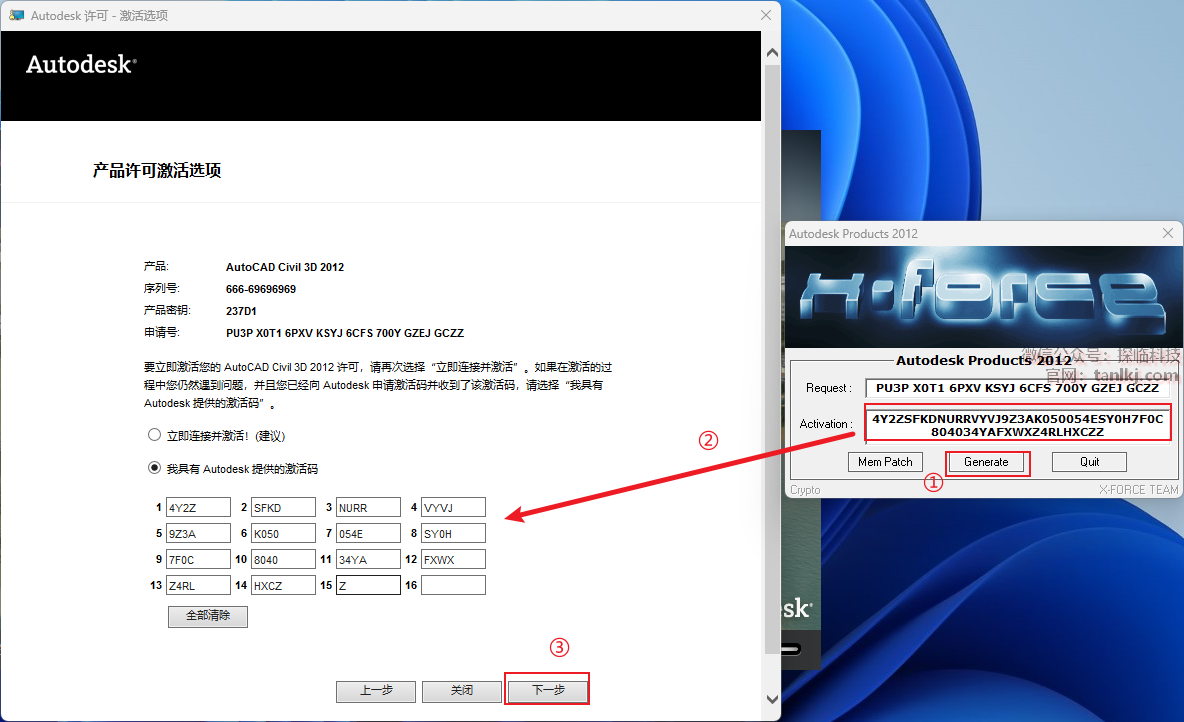Close the Autodesk 许可 activation window
Viewport: 1184px width, 722px height.
(x=766, y=15)
